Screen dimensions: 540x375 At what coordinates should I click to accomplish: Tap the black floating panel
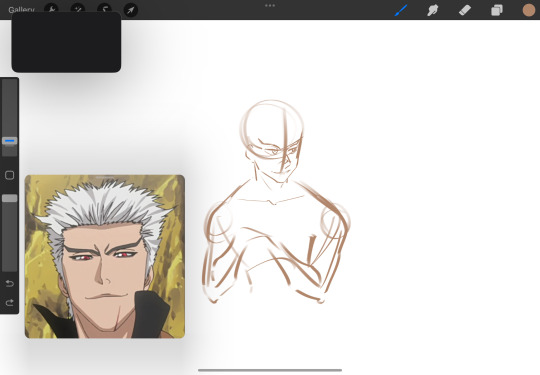(66, 42)
